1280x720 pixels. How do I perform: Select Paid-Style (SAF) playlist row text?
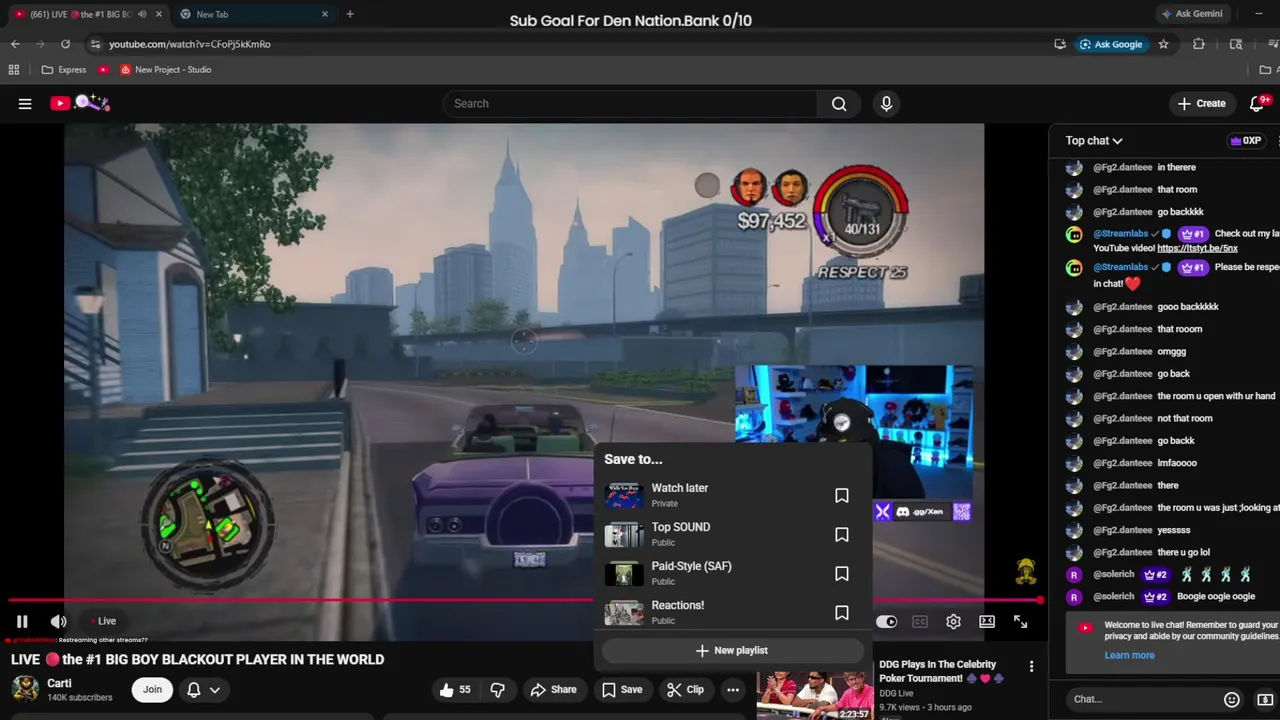coord(692,566)
